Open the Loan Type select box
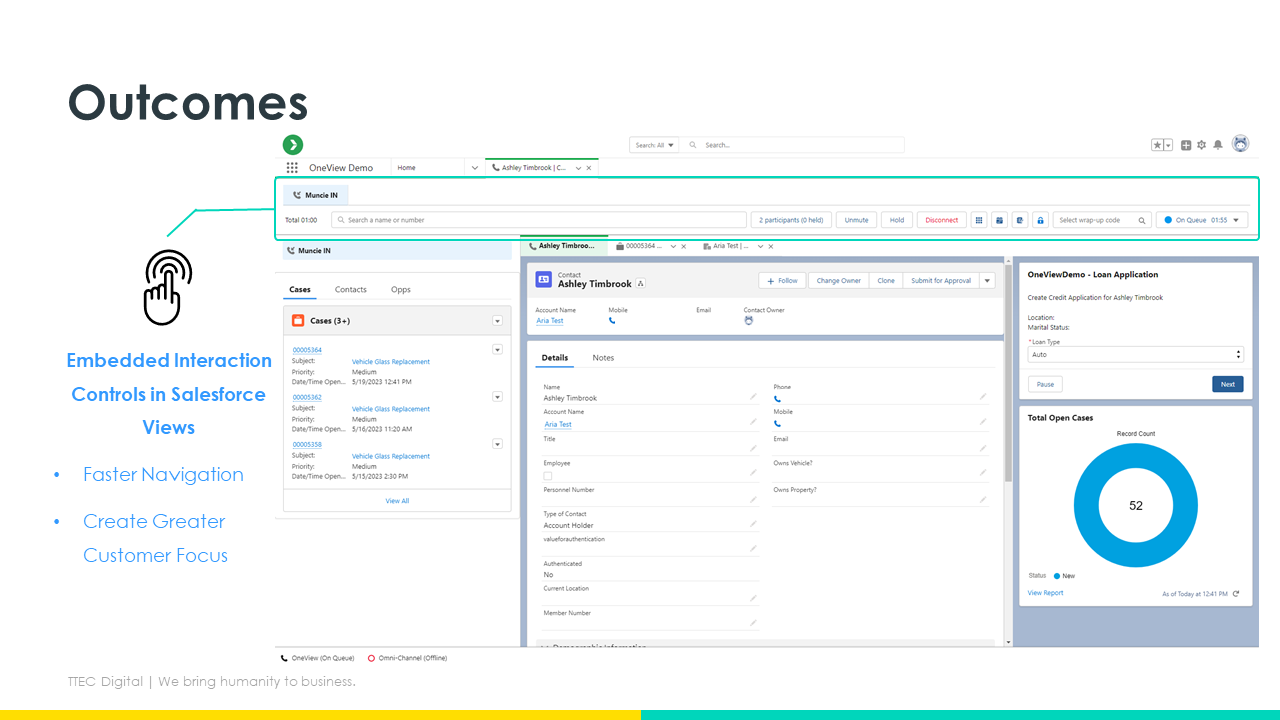 [x=1136, y=355]
